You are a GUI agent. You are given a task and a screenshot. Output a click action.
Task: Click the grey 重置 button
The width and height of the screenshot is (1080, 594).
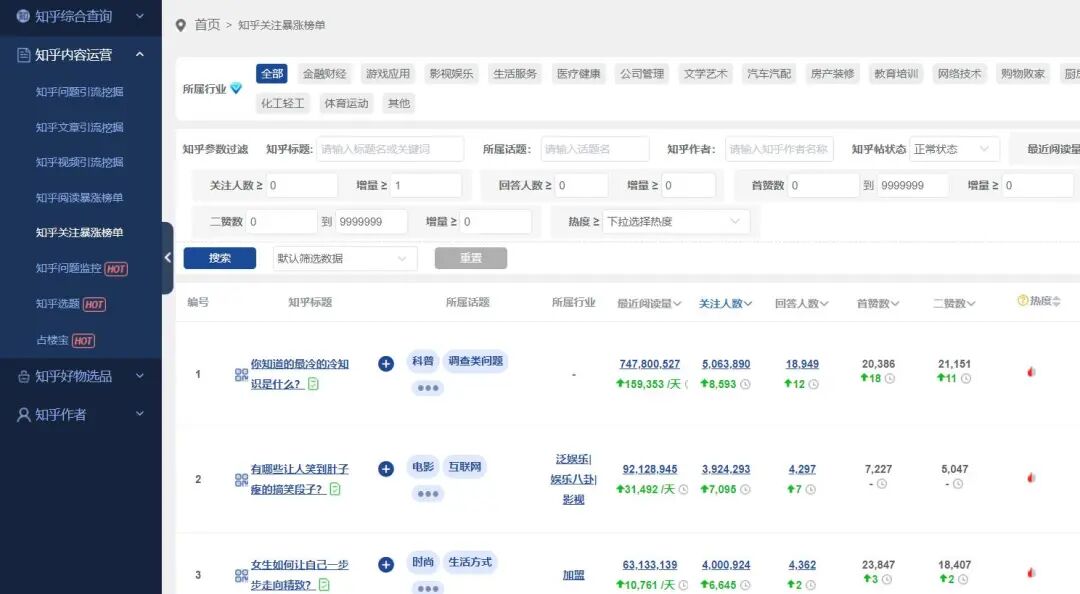[470, 258]
